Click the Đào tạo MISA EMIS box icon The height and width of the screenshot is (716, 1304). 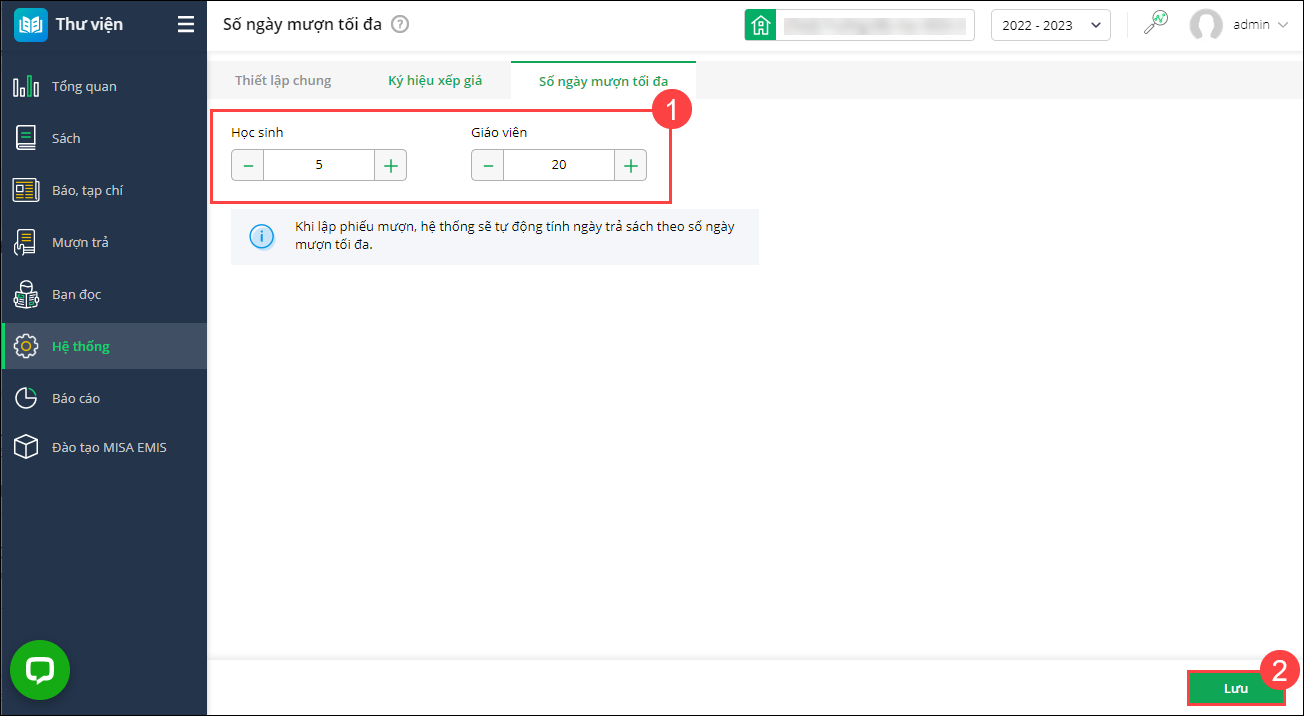pyautogui.click(x=26, y=447)
